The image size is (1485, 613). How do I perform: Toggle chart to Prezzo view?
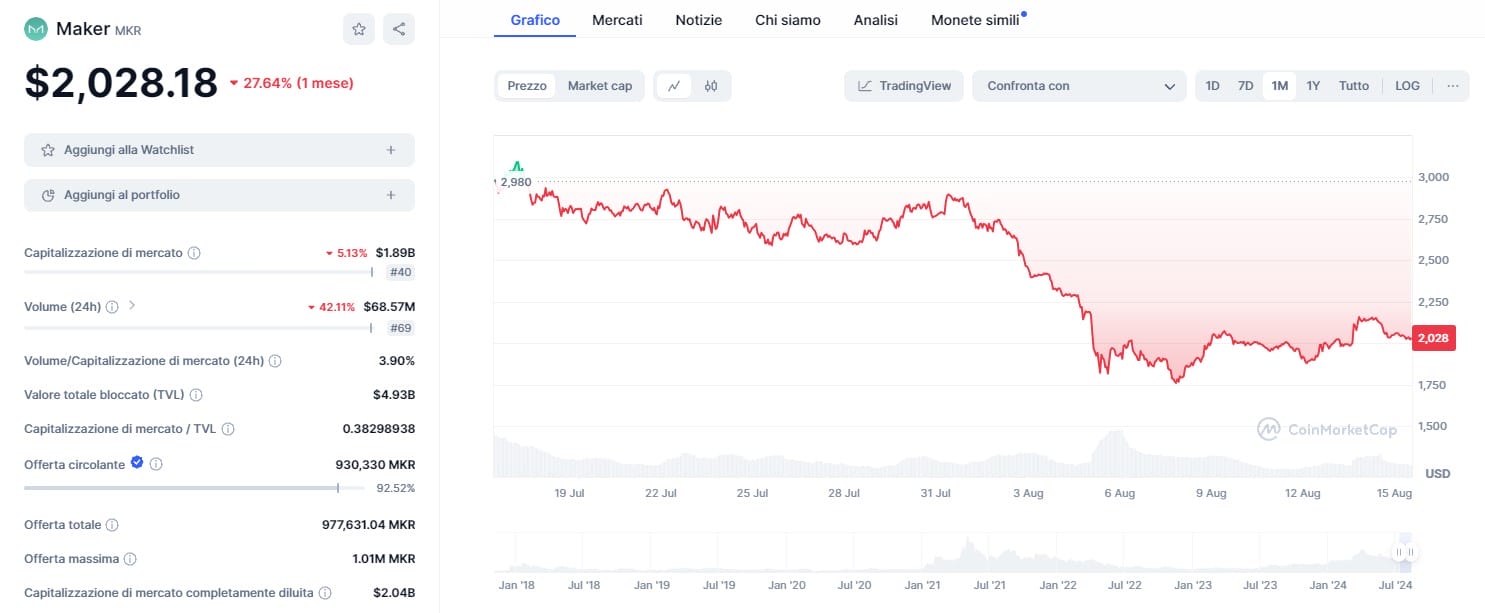pyautogui.click(x=527, y=86)
